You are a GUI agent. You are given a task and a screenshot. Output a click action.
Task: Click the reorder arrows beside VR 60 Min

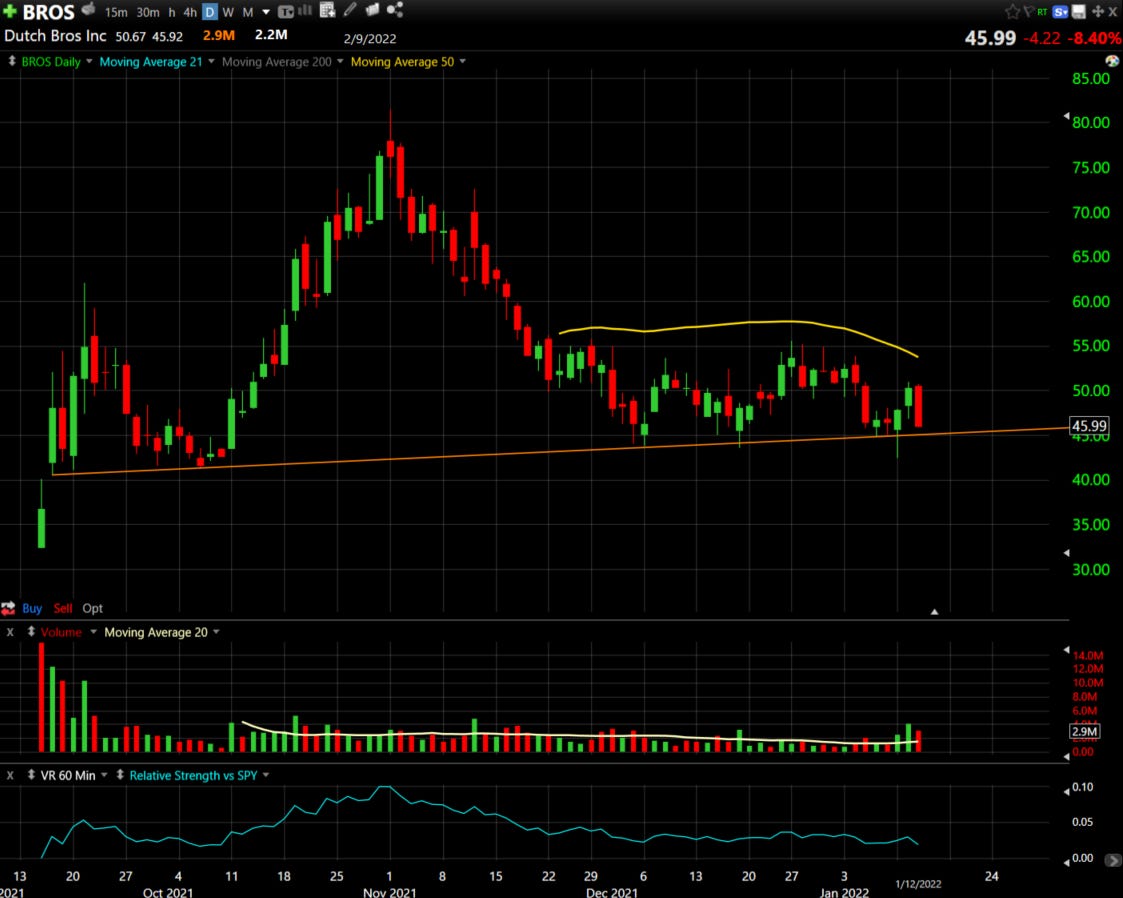31,775
